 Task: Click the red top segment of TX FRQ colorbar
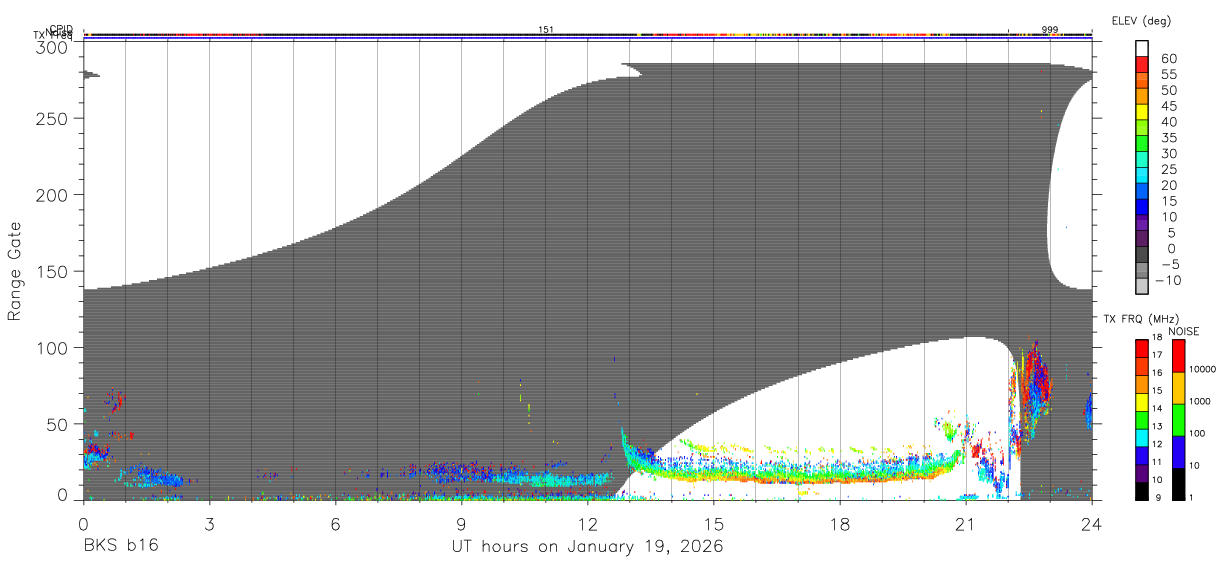1142,349
